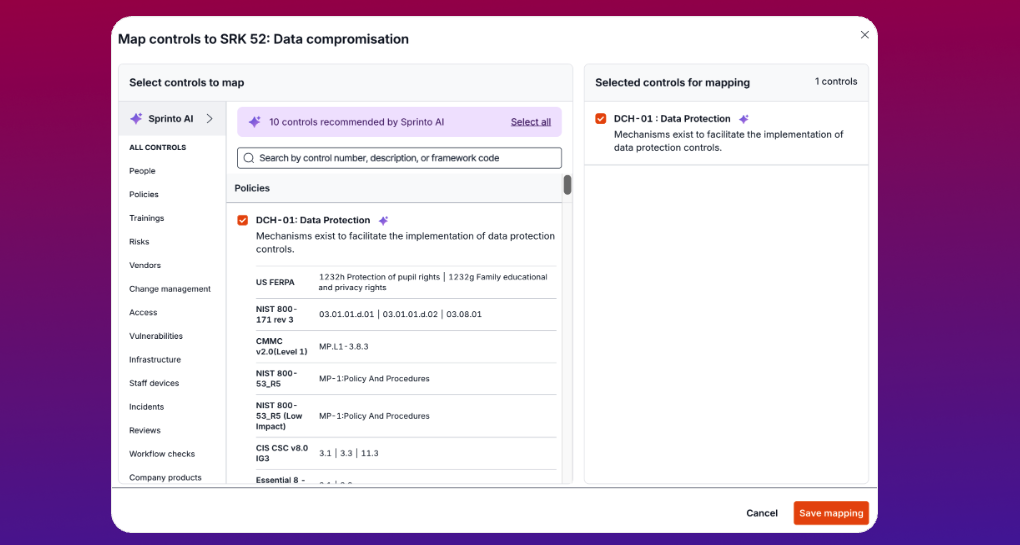Click the Select all link
Viewport: 1020px width, 545px height.
pyautogui.click(x=530, y=122)
